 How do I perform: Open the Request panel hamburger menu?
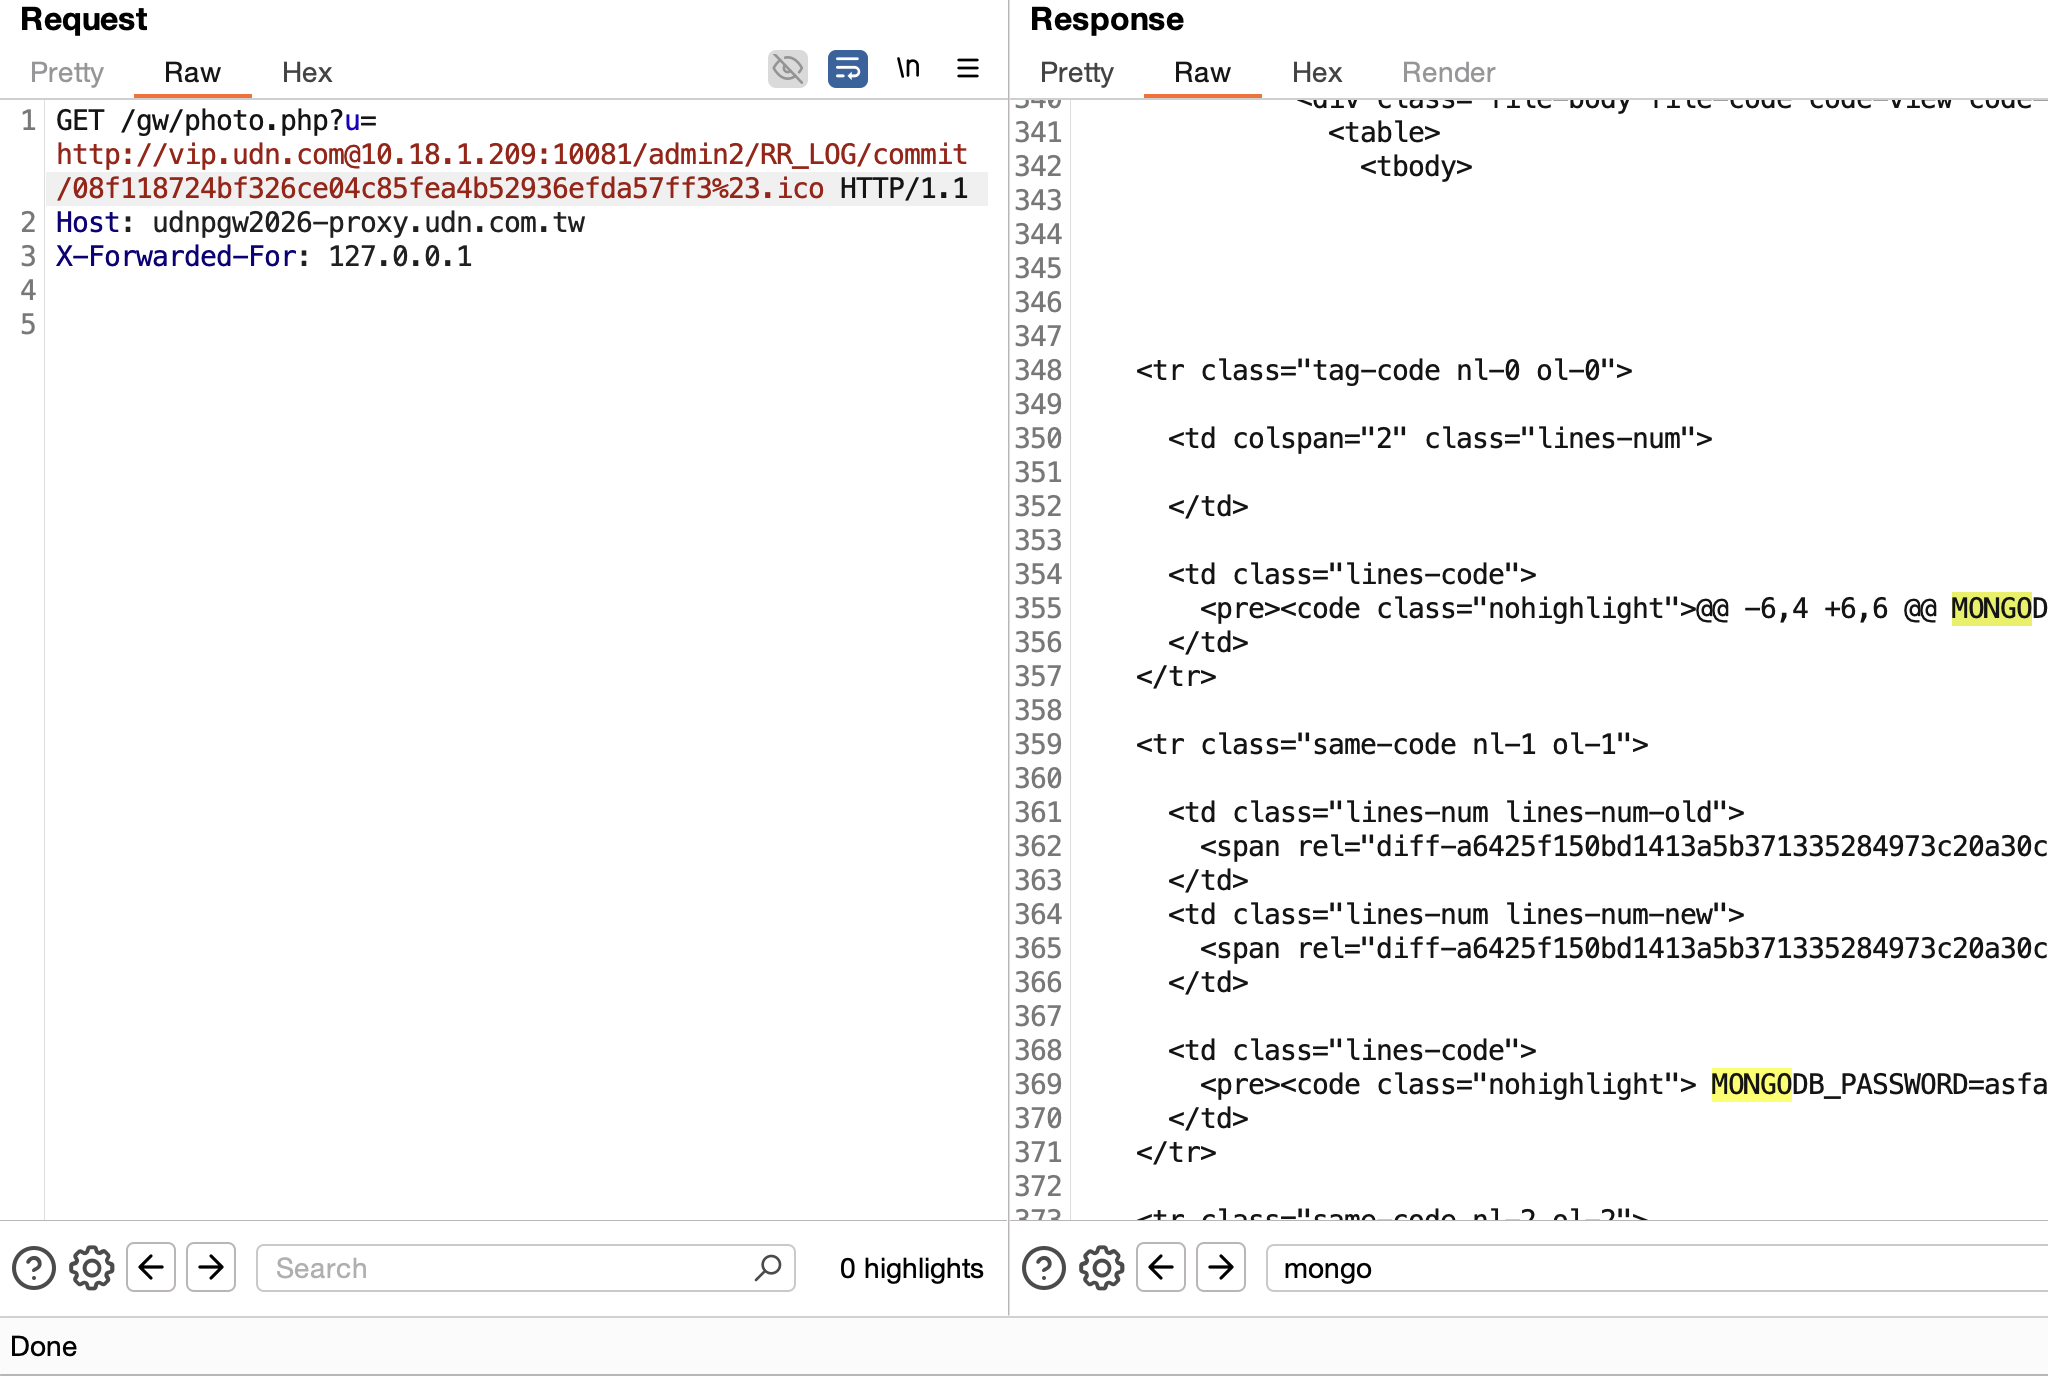[968, 68]
